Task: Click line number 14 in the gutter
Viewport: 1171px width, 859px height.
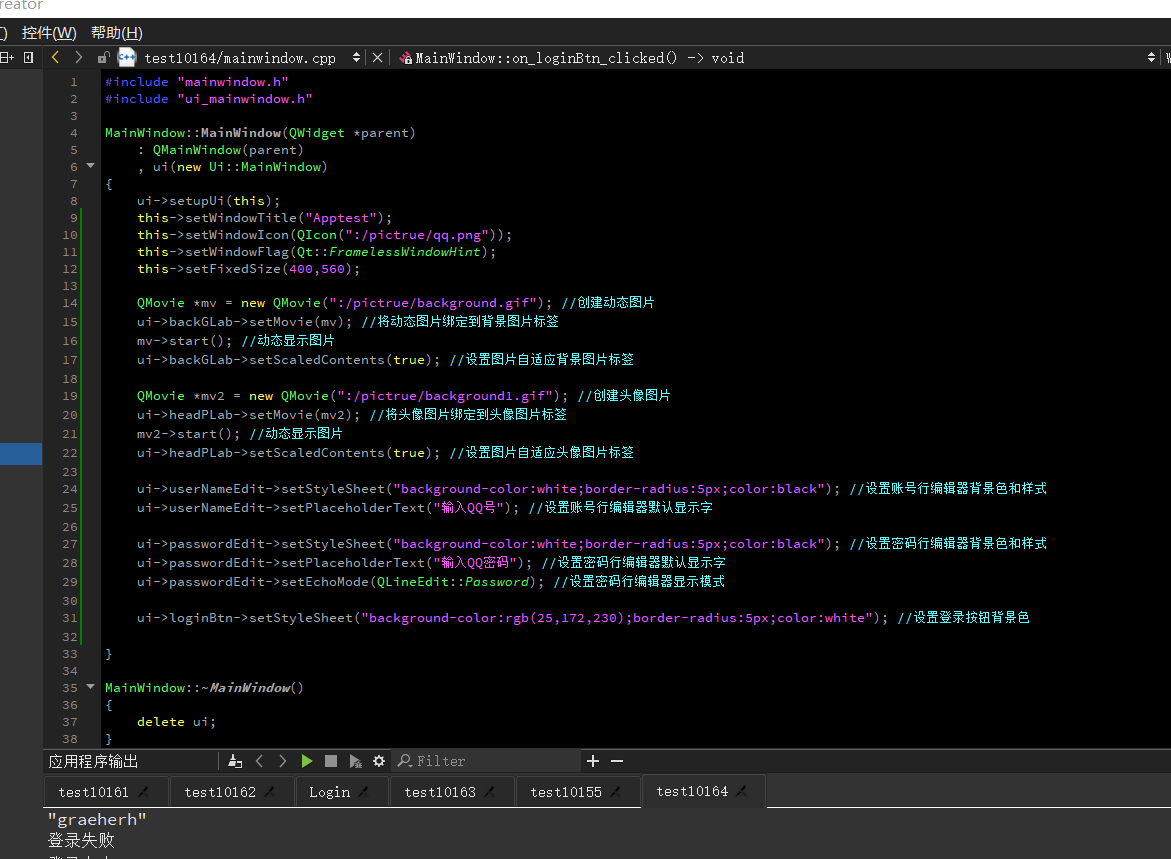Action: click(x=69, y=303)
